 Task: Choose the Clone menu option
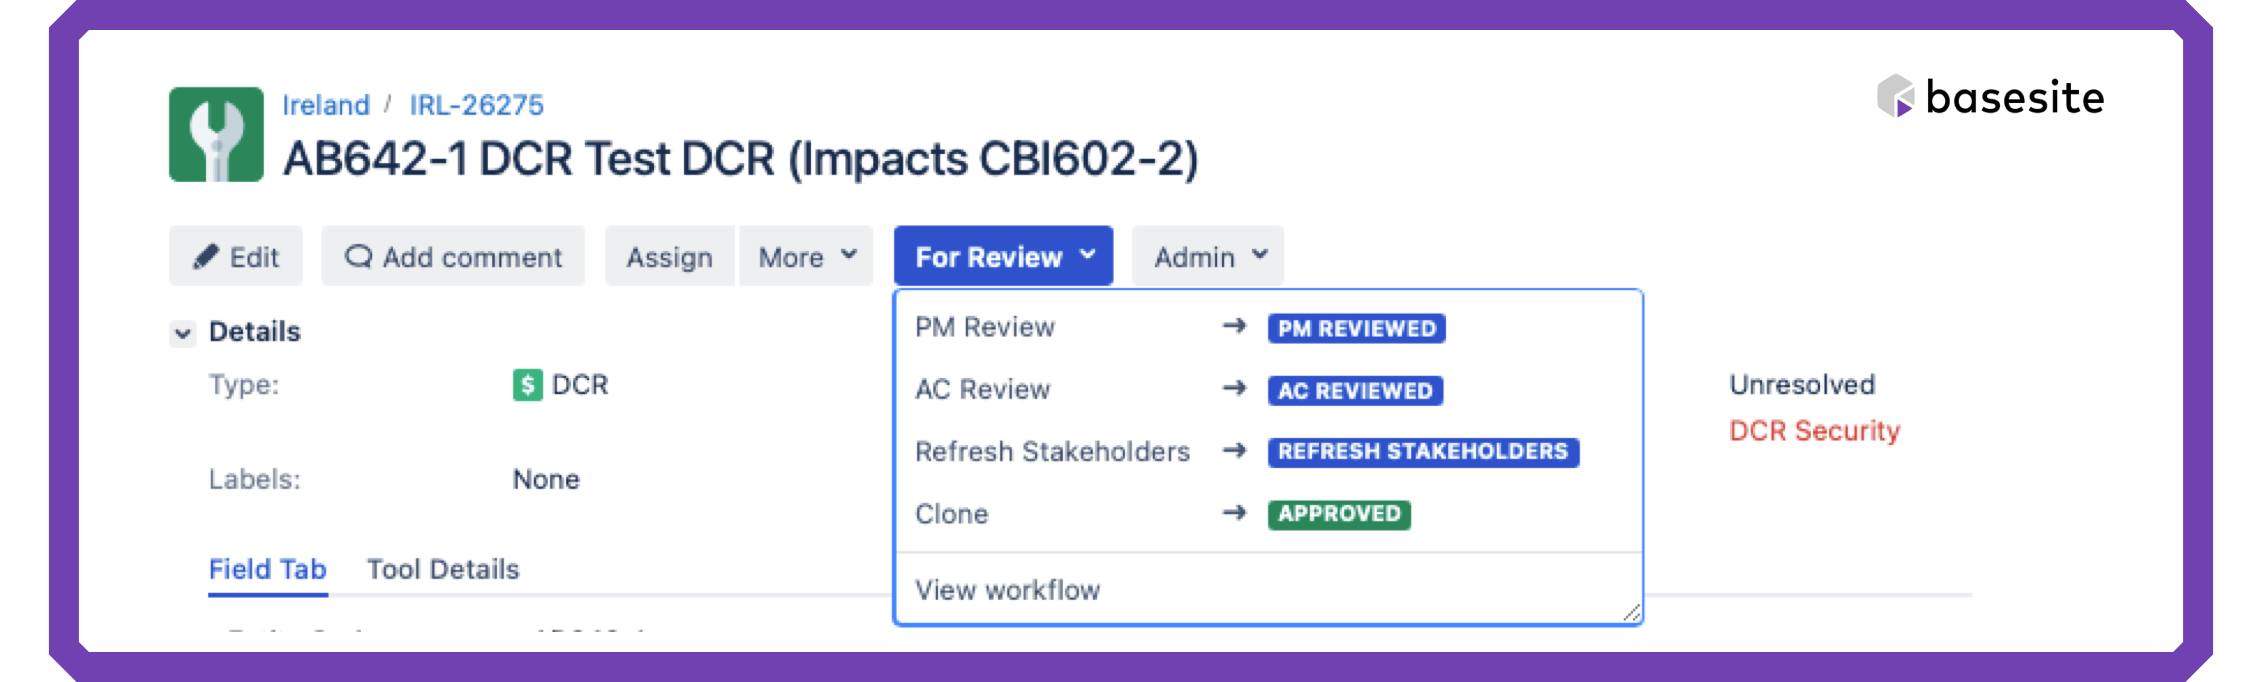tap(951, 514)
